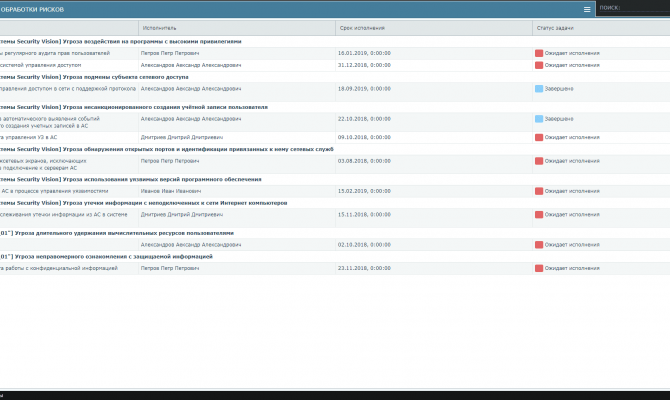Click the blue Завершено status icon for 22.10.2018
Viewport: 670px width, 400px height.
(539, 119)
